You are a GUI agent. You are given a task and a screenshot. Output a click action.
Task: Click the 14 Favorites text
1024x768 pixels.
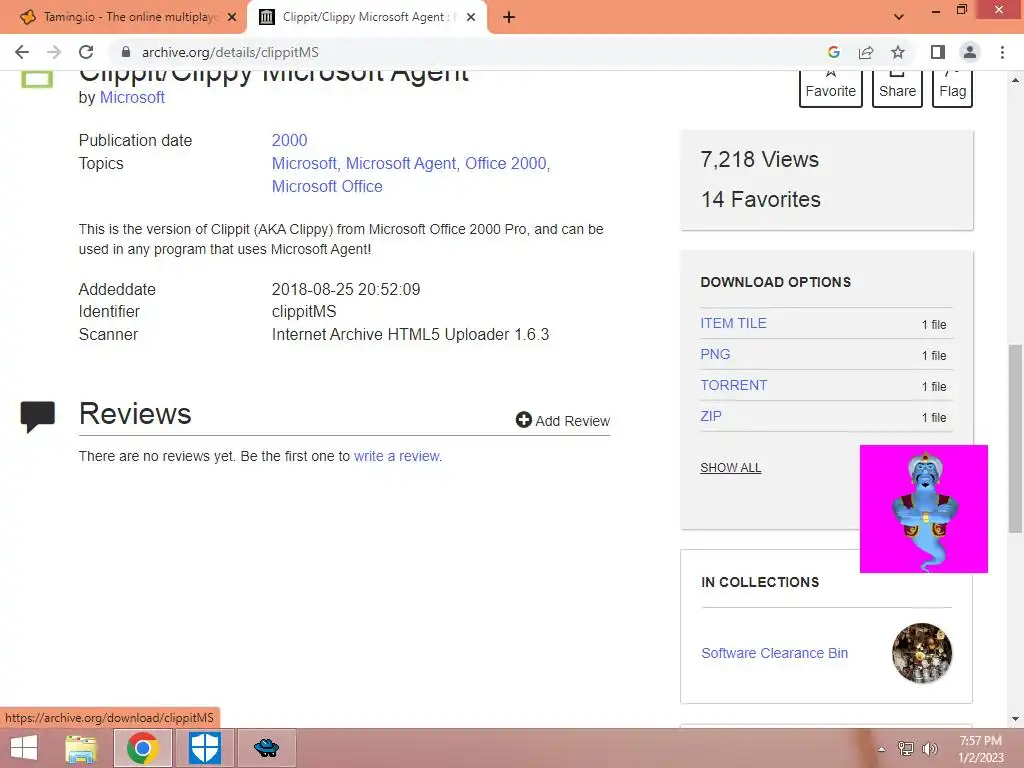point(761,199)
